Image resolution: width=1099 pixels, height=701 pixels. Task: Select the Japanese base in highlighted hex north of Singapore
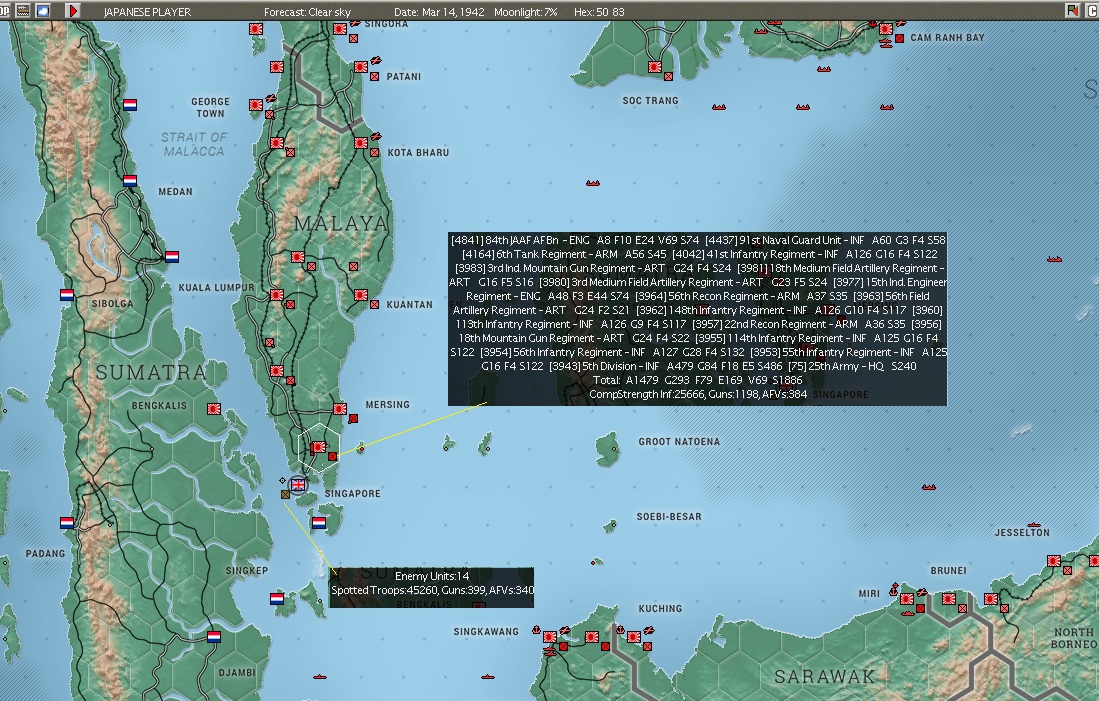pyautogui.click(x=319, y=447)
